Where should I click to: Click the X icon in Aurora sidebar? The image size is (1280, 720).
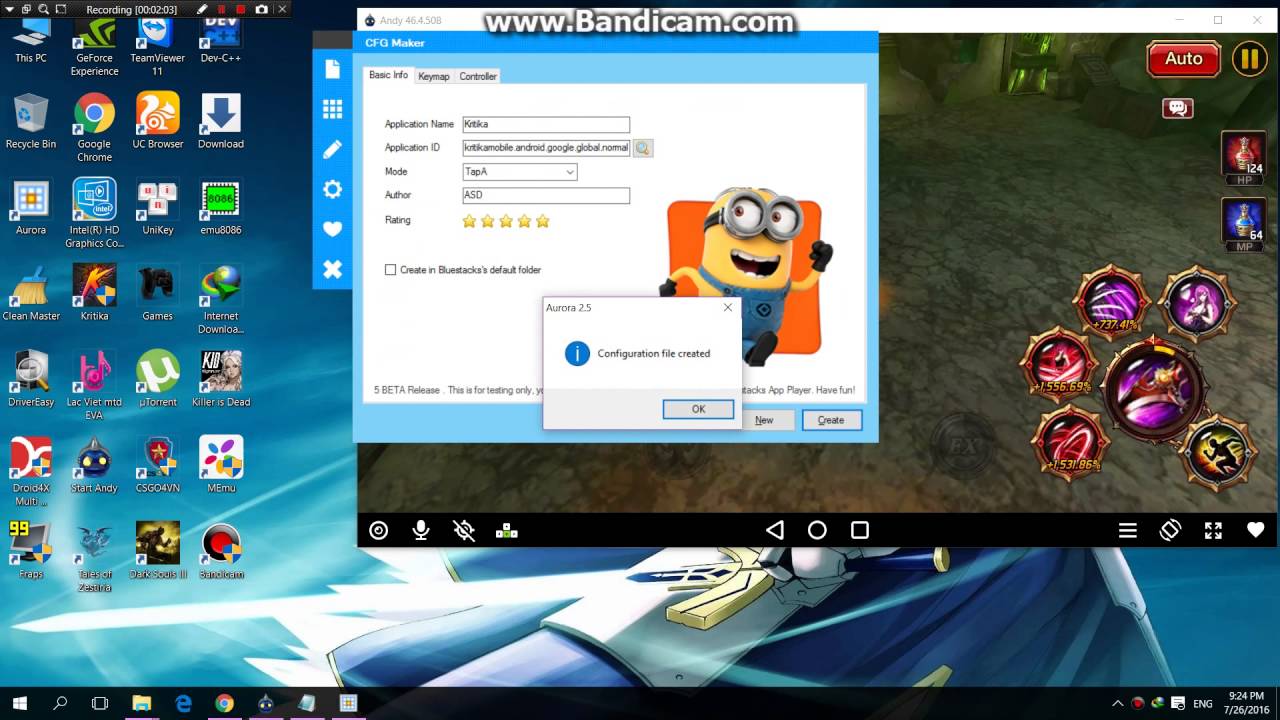(x=332, y=269)
